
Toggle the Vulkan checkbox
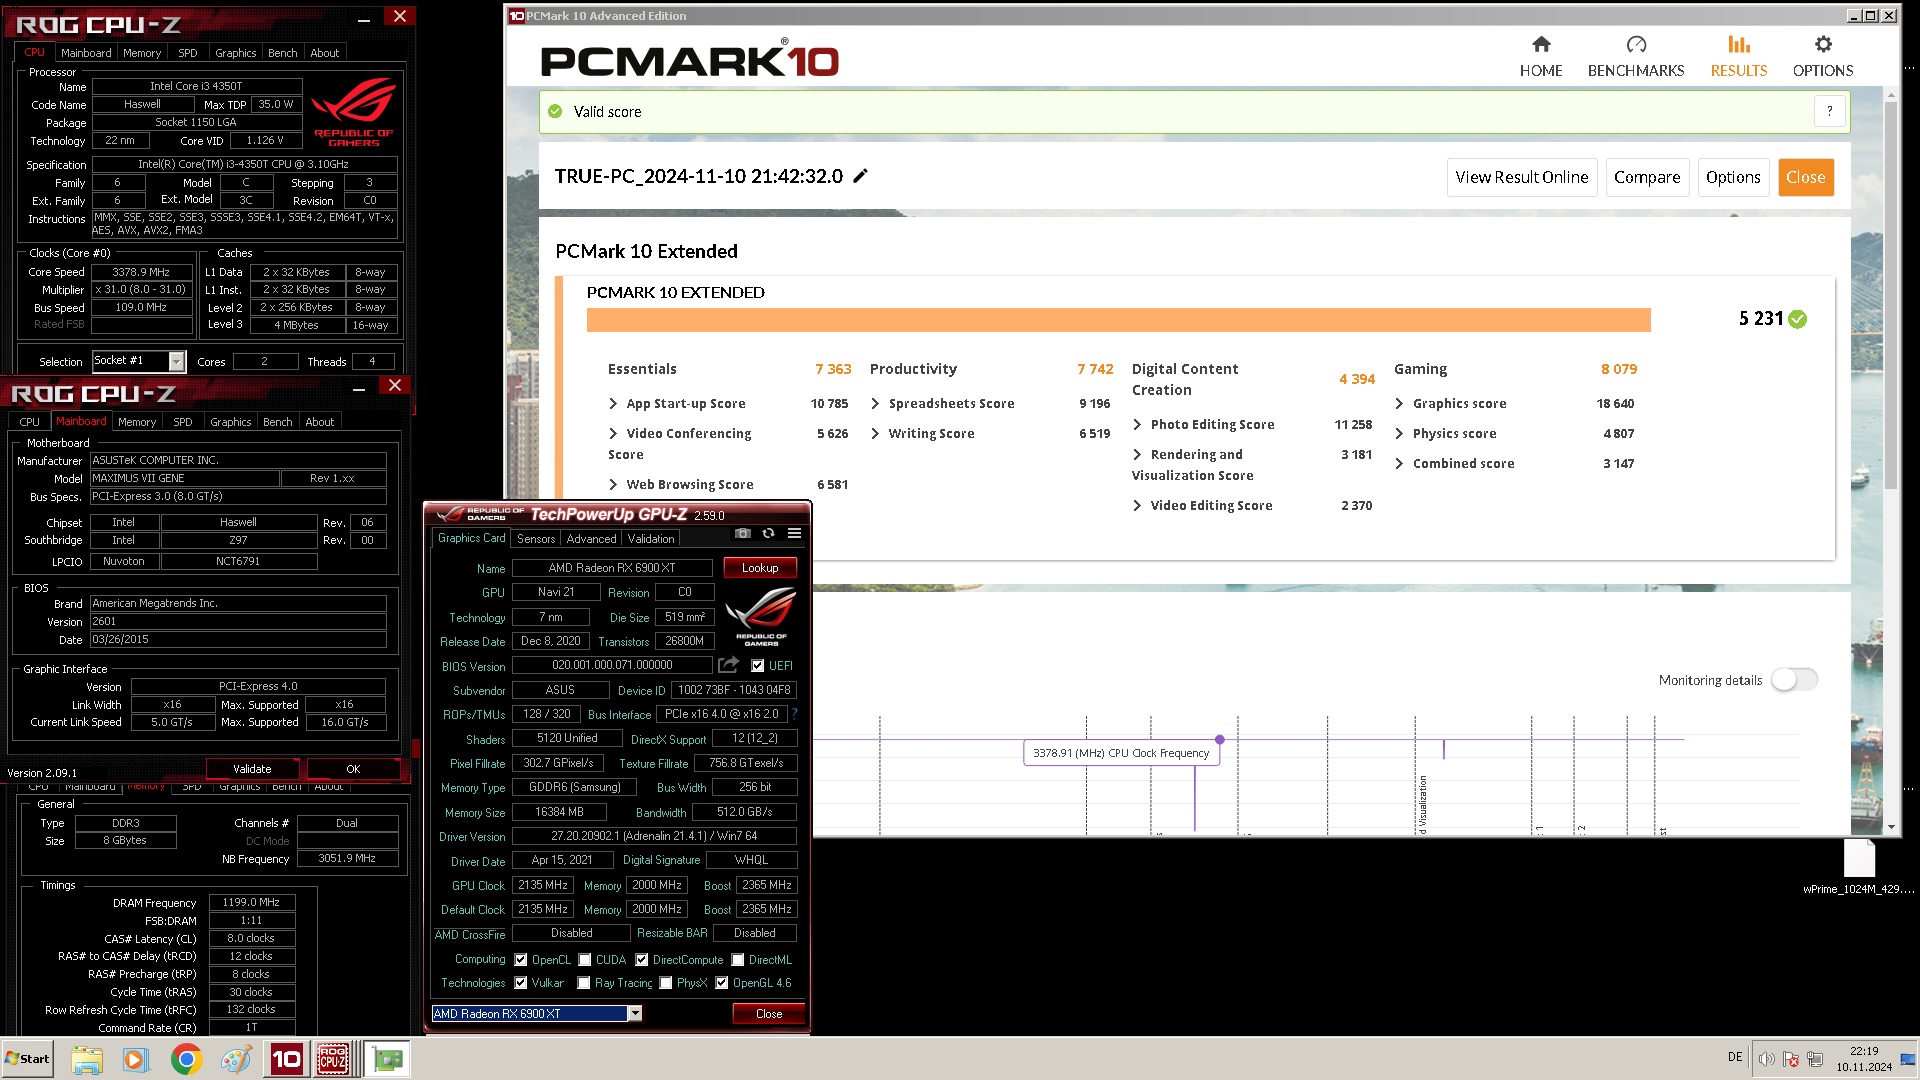point(521,983)
